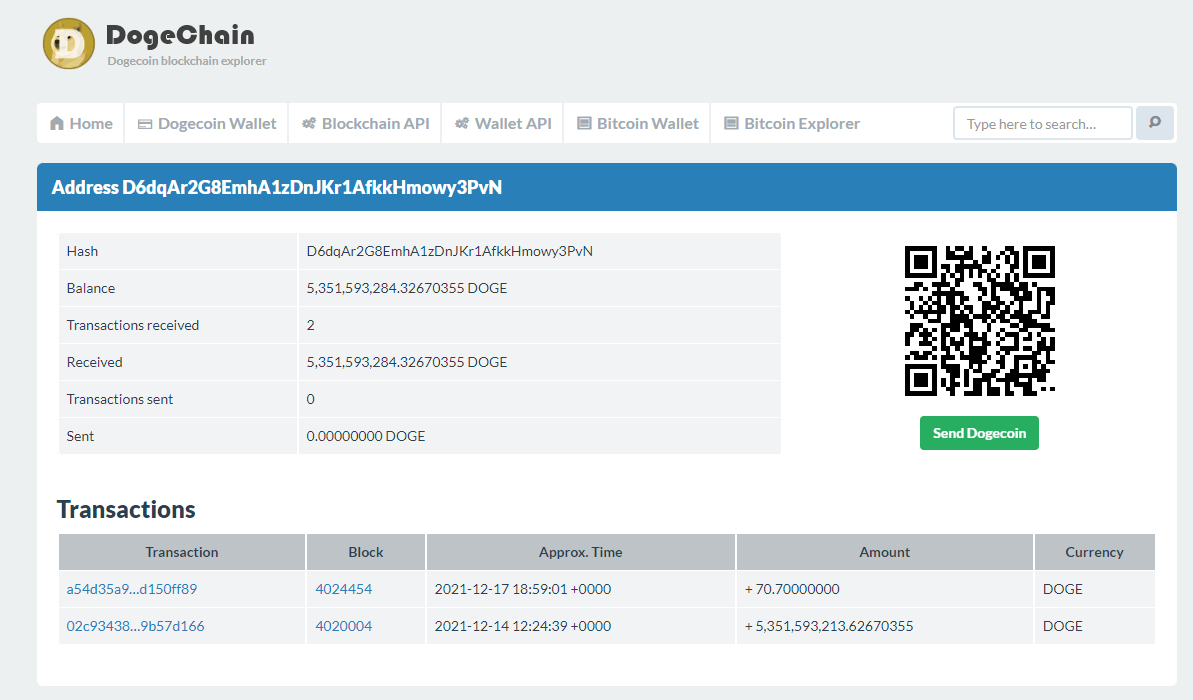Click the address QR code image
The image size is (1193, 700).
[980, 321]
